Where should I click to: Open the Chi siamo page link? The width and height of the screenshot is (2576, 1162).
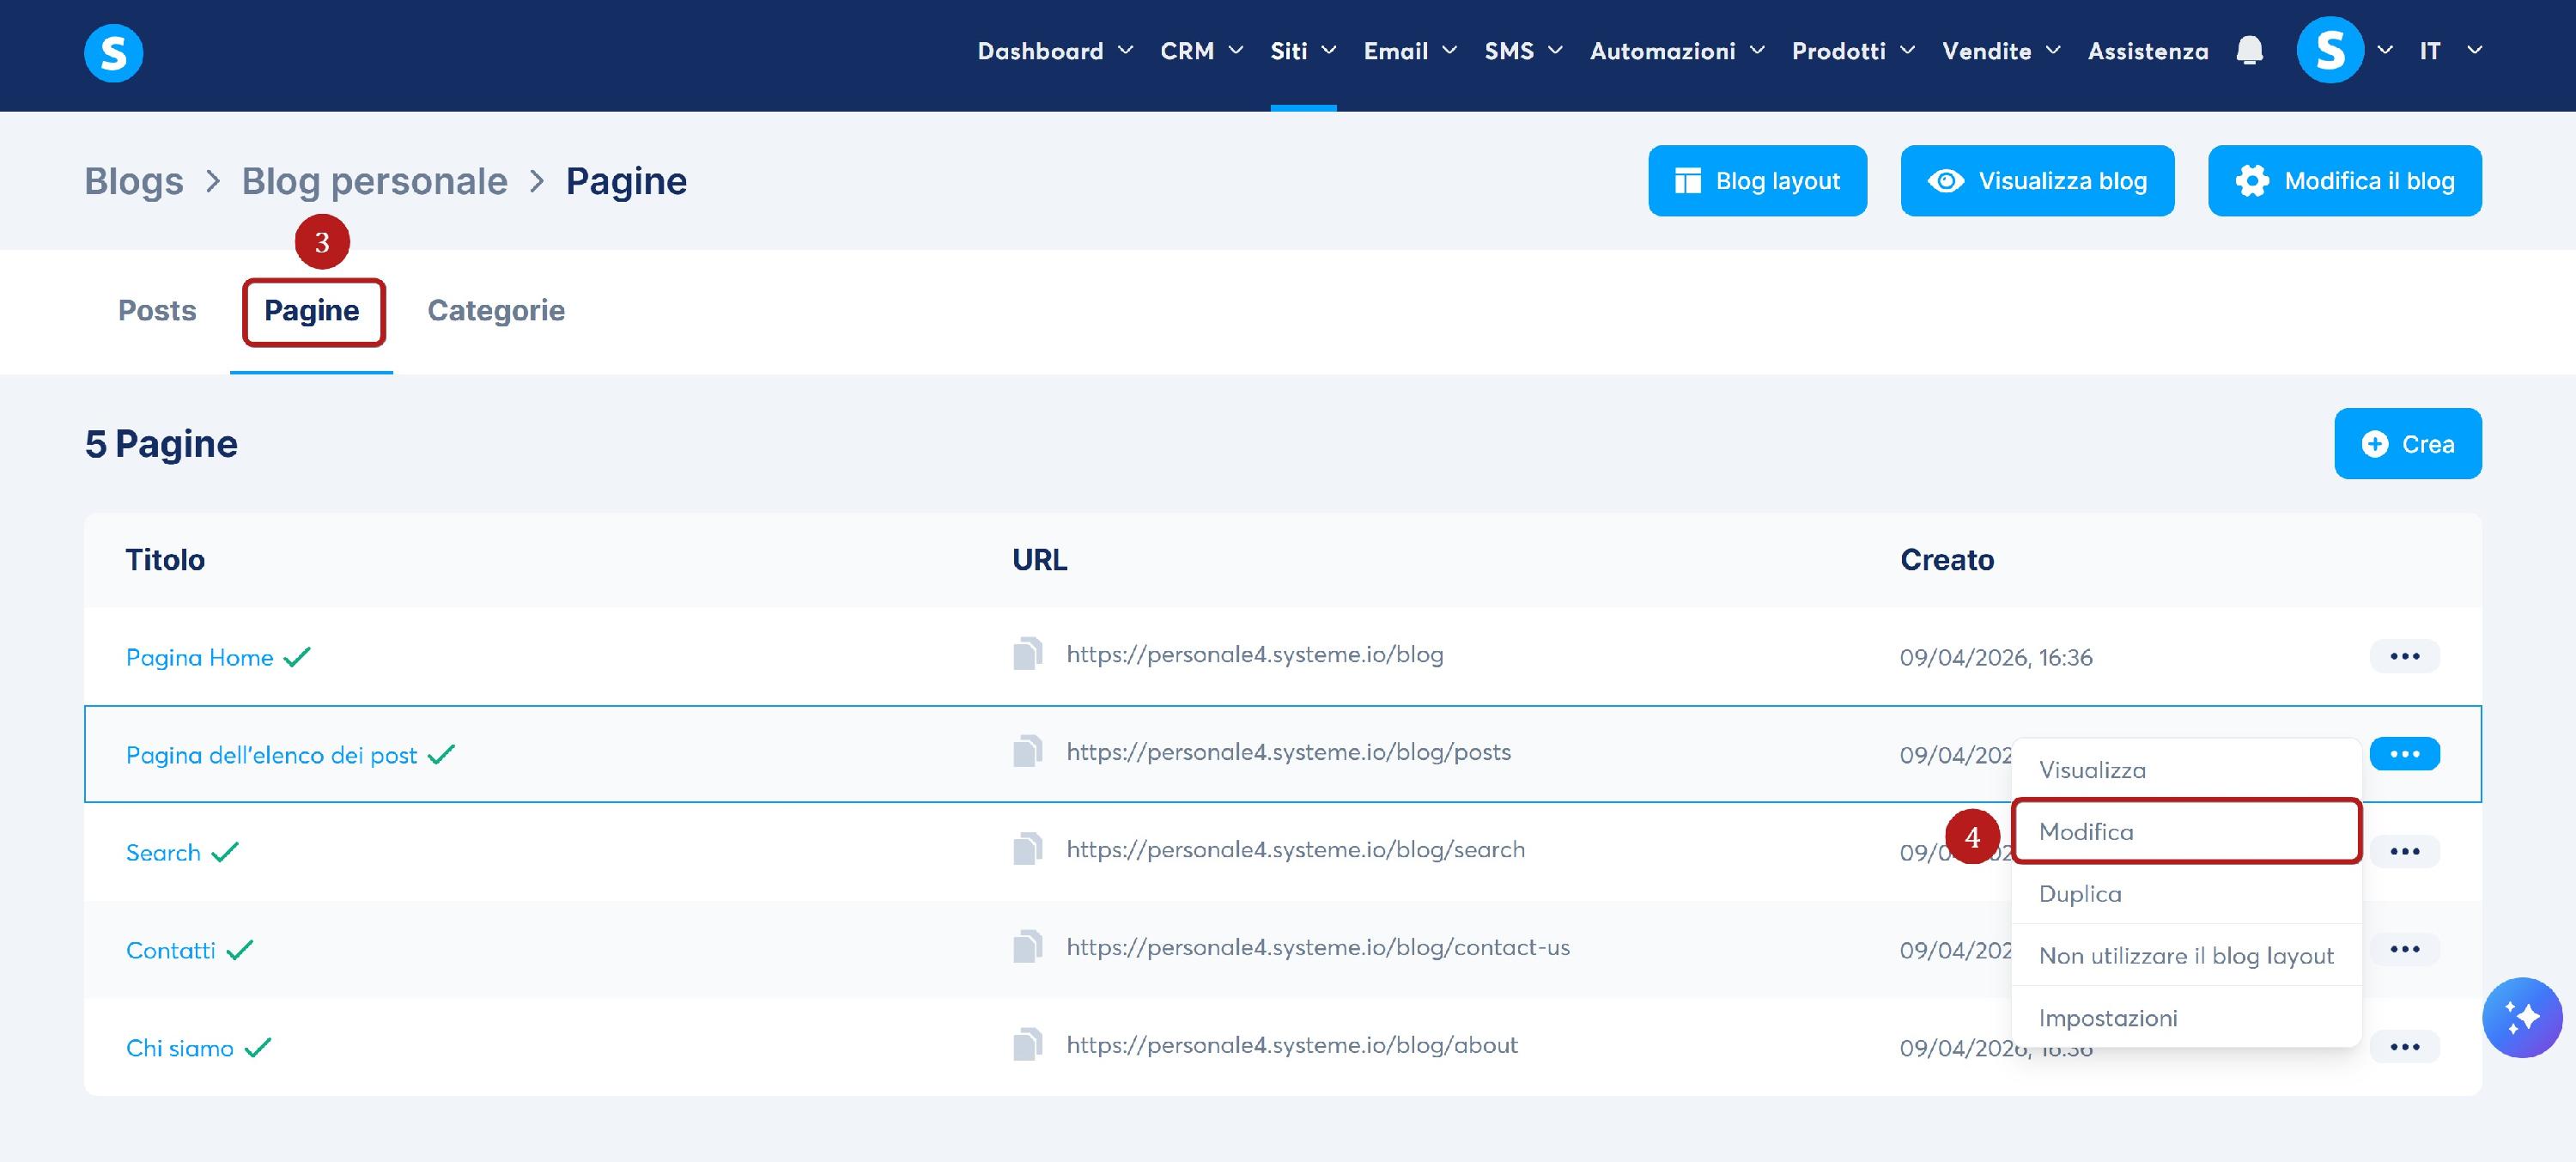point(179,1048)
